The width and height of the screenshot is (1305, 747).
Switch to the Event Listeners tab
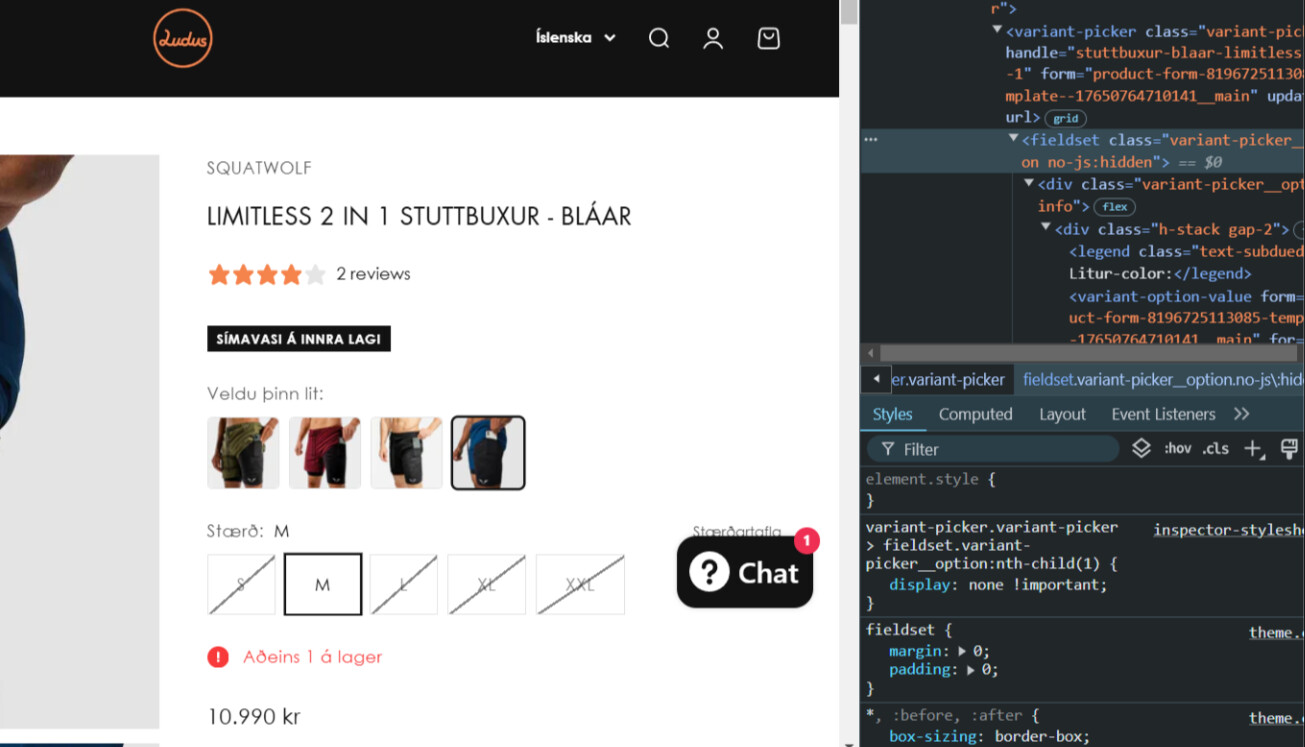(x=1163, y=414)
